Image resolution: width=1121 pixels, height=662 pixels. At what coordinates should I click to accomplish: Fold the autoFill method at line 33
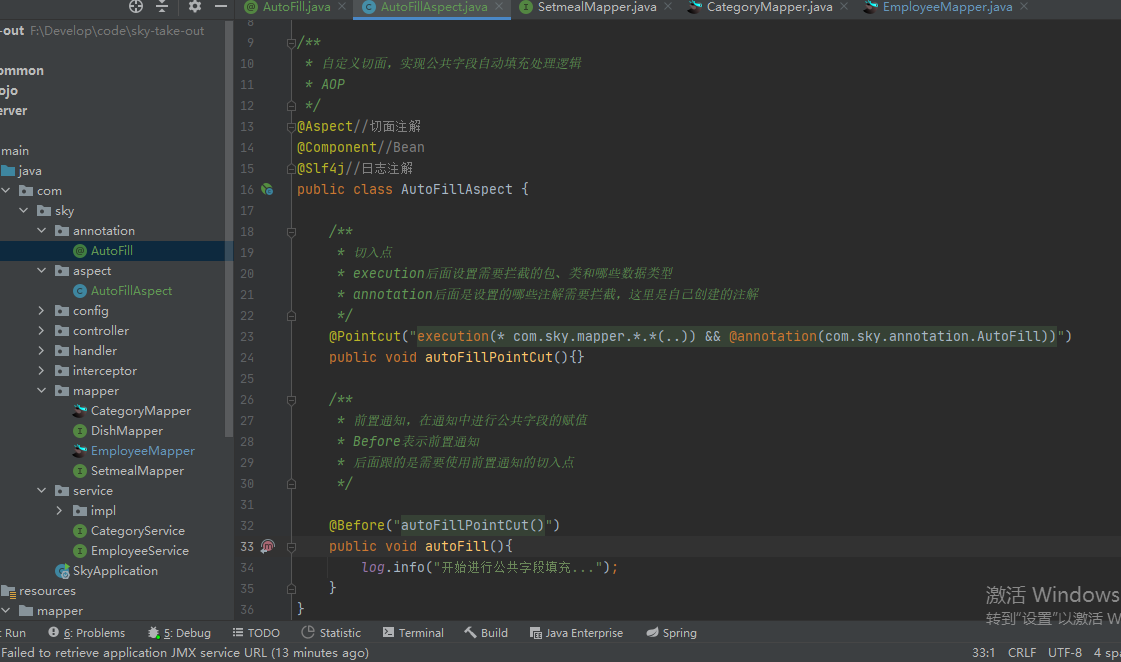point(291,547)
